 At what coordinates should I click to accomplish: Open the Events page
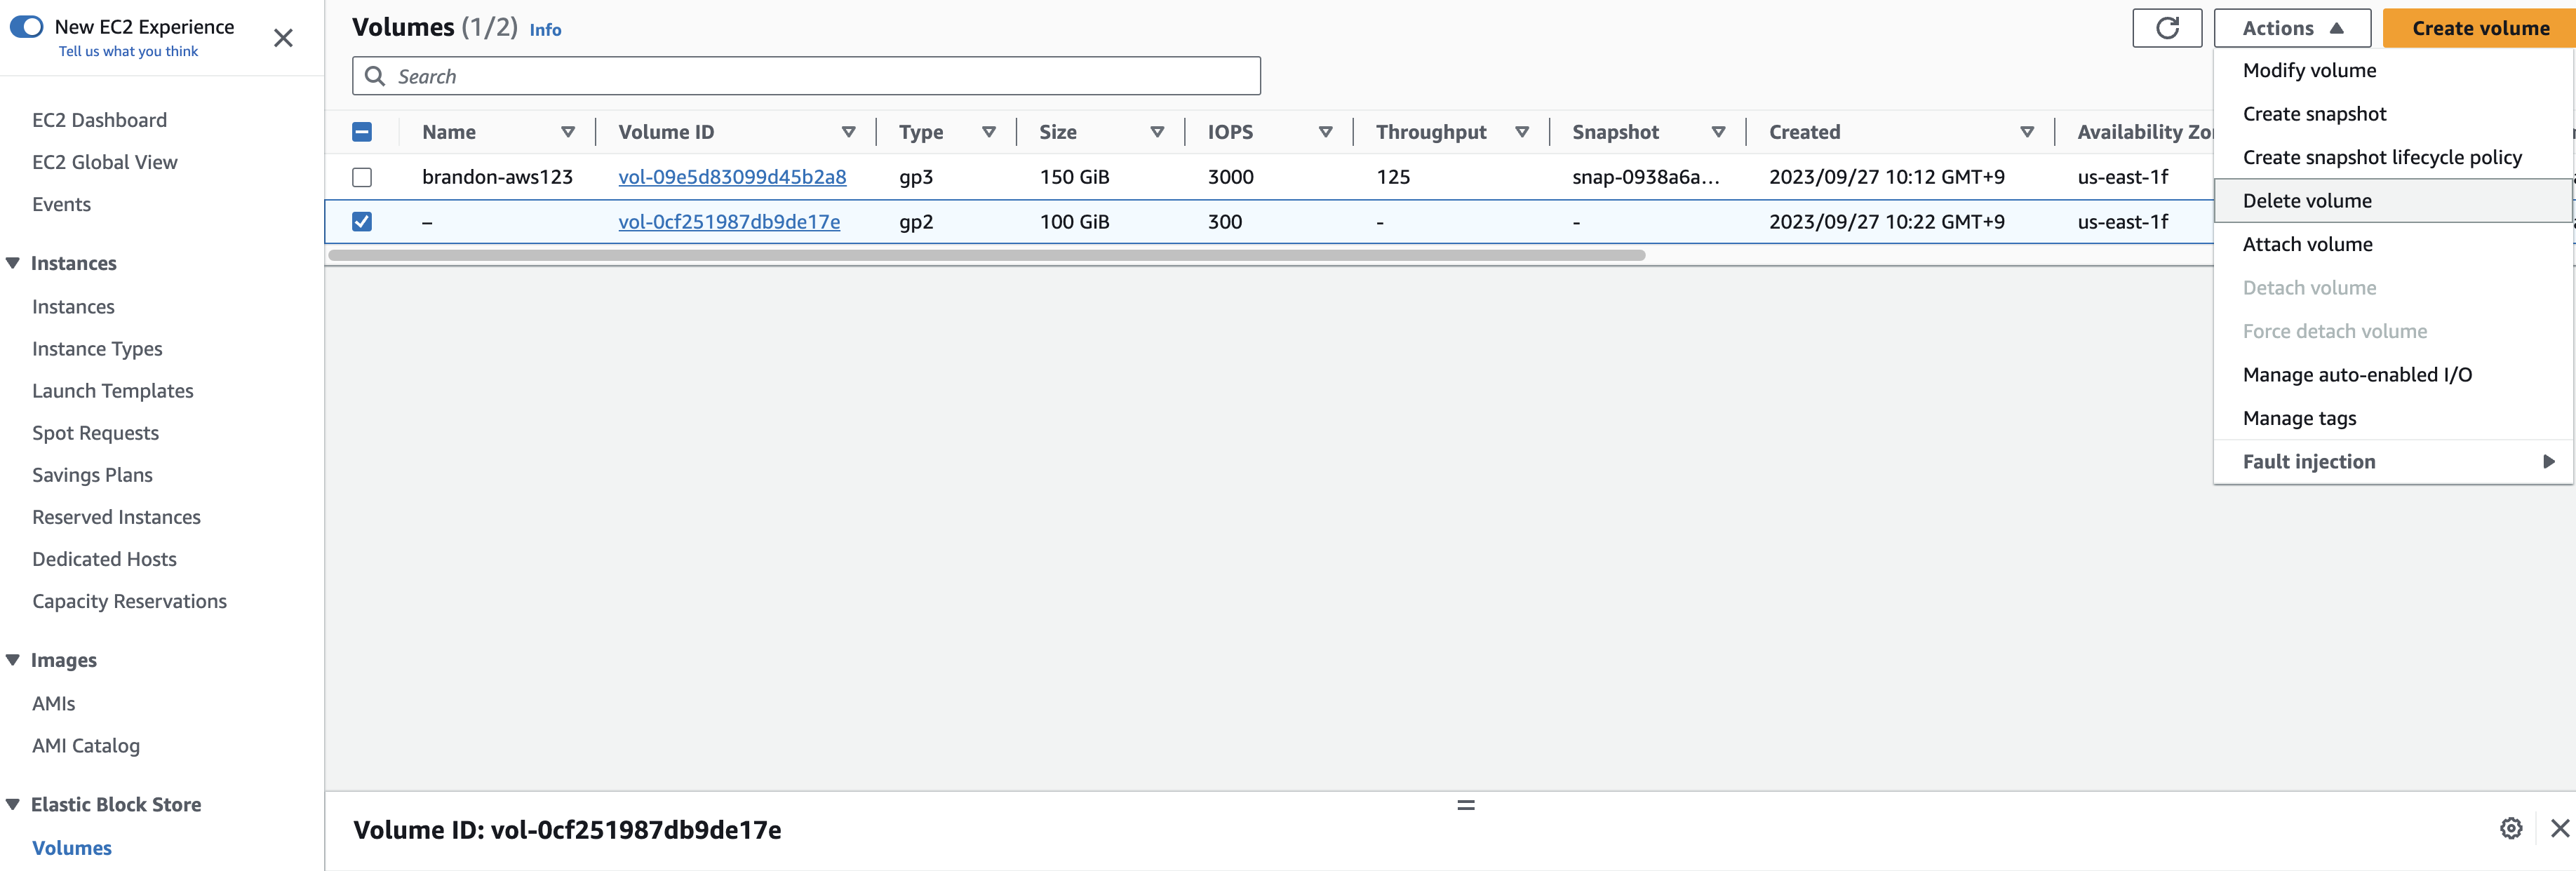pyautogui.click(x=61, y=204)
